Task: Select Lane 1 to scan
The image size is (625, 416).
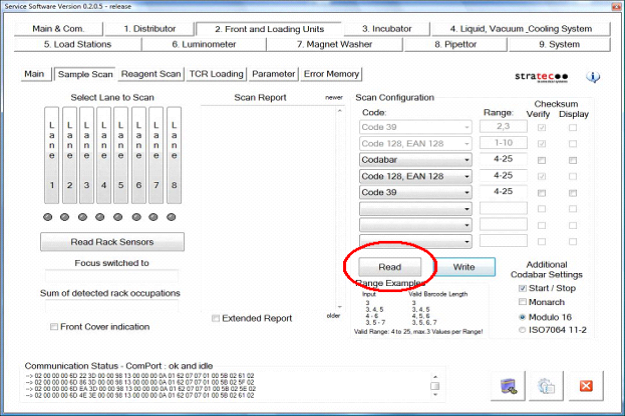Action: [x=50, y=156]
